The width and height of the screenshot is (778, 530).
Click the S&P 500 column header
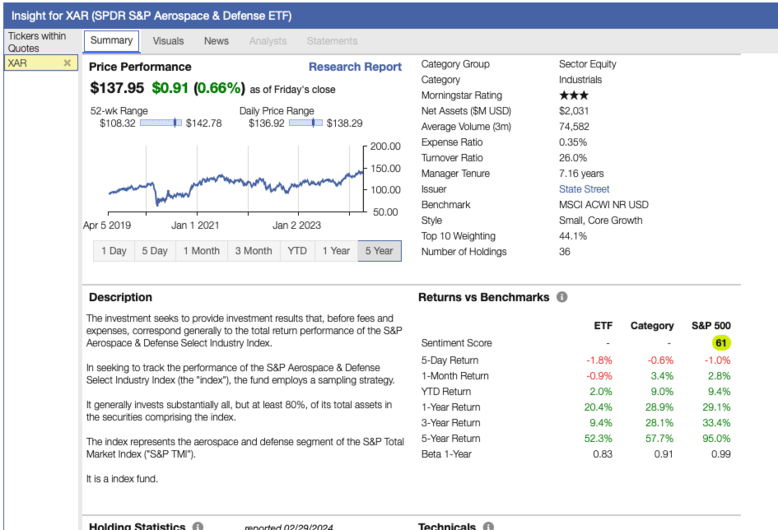click(x=711, y=326)
